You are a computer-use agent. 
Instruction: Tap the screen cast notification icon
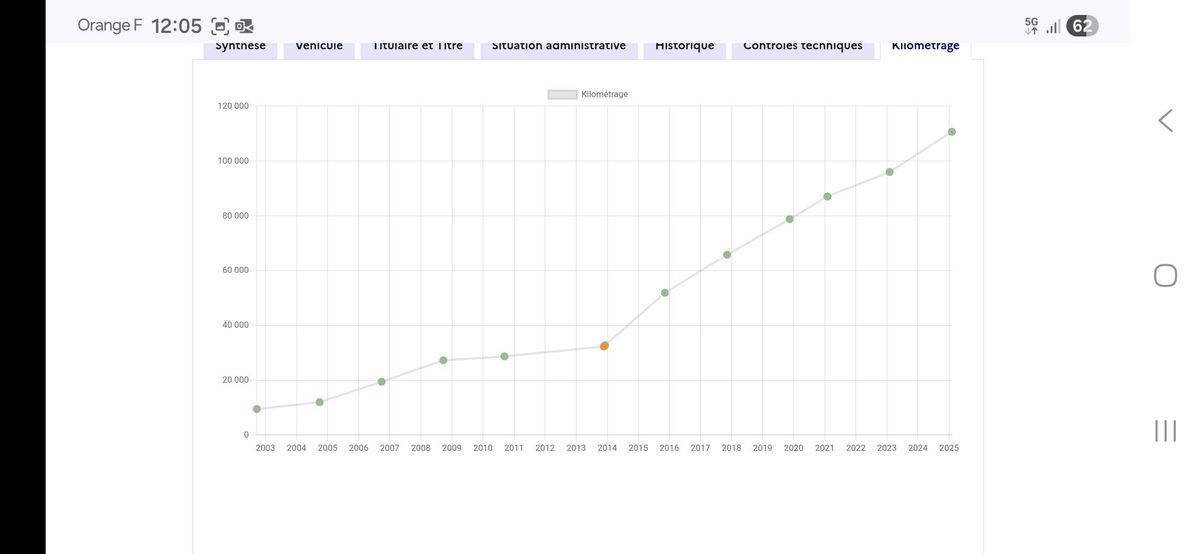pyautogui.click(x=244, y=27)
